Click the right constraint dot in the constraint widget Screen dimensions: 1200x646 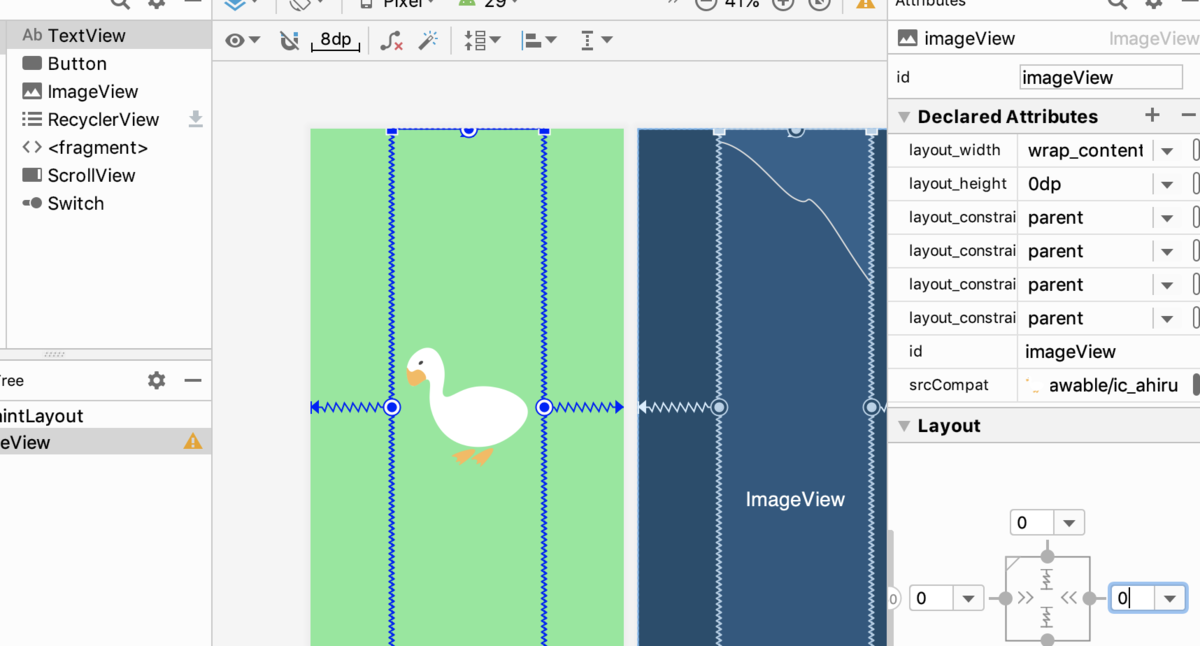[x=1089, y=598]
